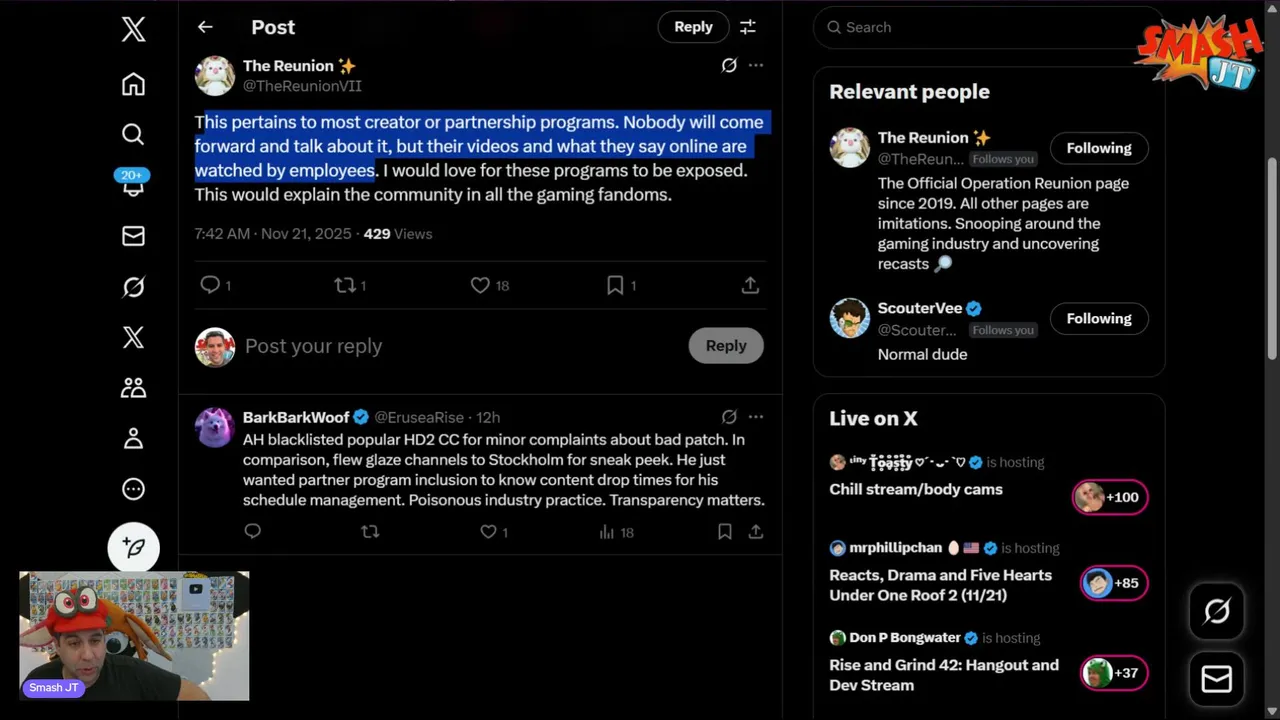Open the Home icon in sidebar
Screen dimensions: 1280x720
[x=133, y=84]
